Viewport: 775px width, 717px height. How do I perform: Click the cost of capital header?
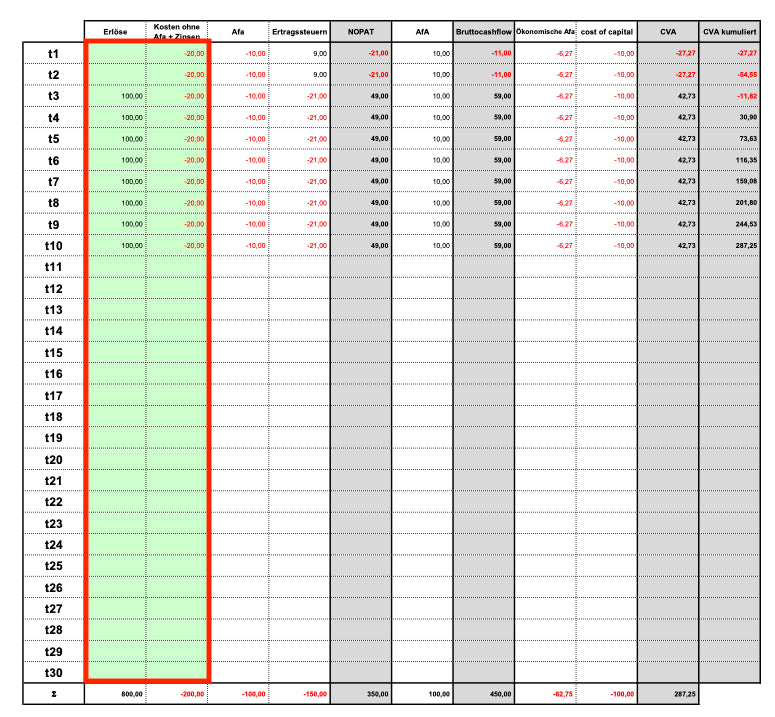[606, 32]
